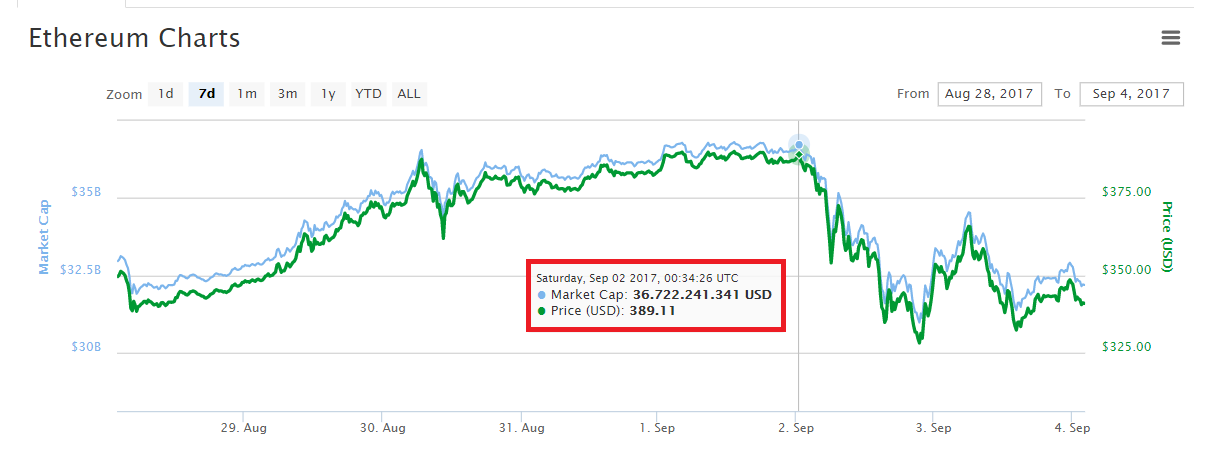This screenshot has width=1227, height=467.
Task: Select the 1y zoom range
Action: [x=327, y=94]
